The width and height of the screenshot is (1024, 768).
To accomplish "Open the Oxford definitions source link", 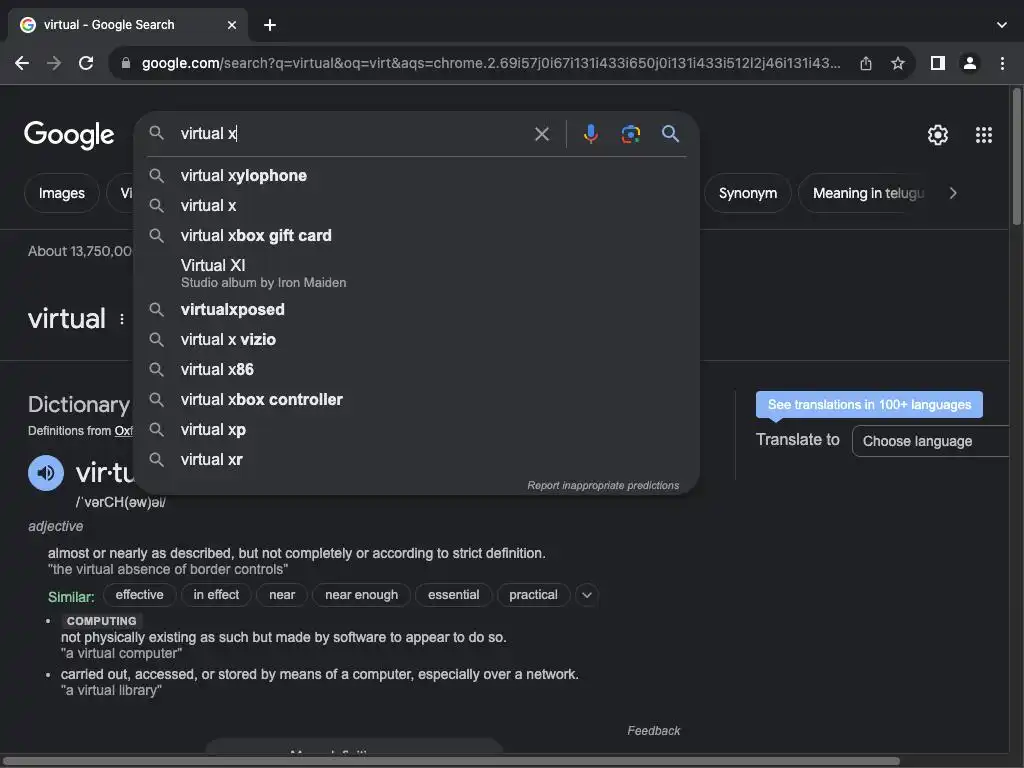I will click(123, 431).
